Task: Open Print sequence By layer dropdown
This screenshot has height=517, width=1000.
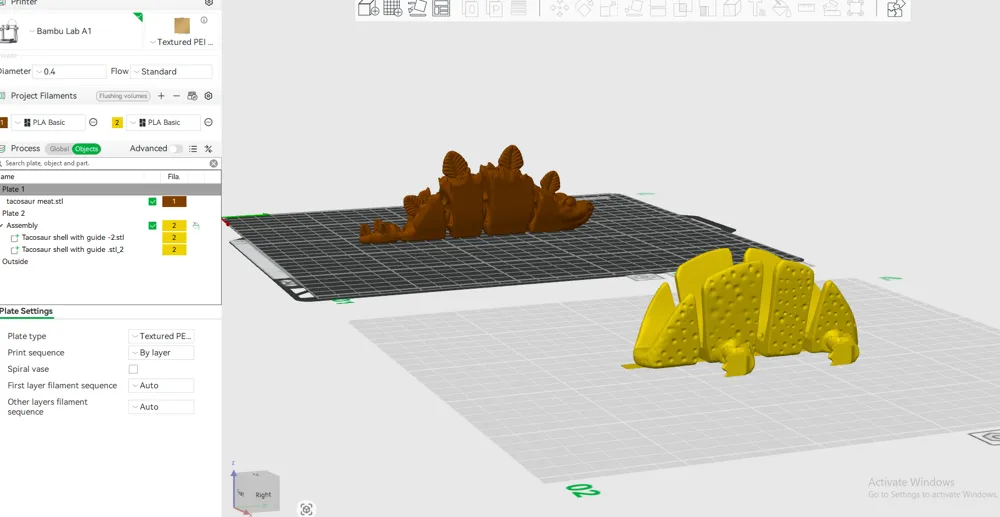Action: coord(161,353)
